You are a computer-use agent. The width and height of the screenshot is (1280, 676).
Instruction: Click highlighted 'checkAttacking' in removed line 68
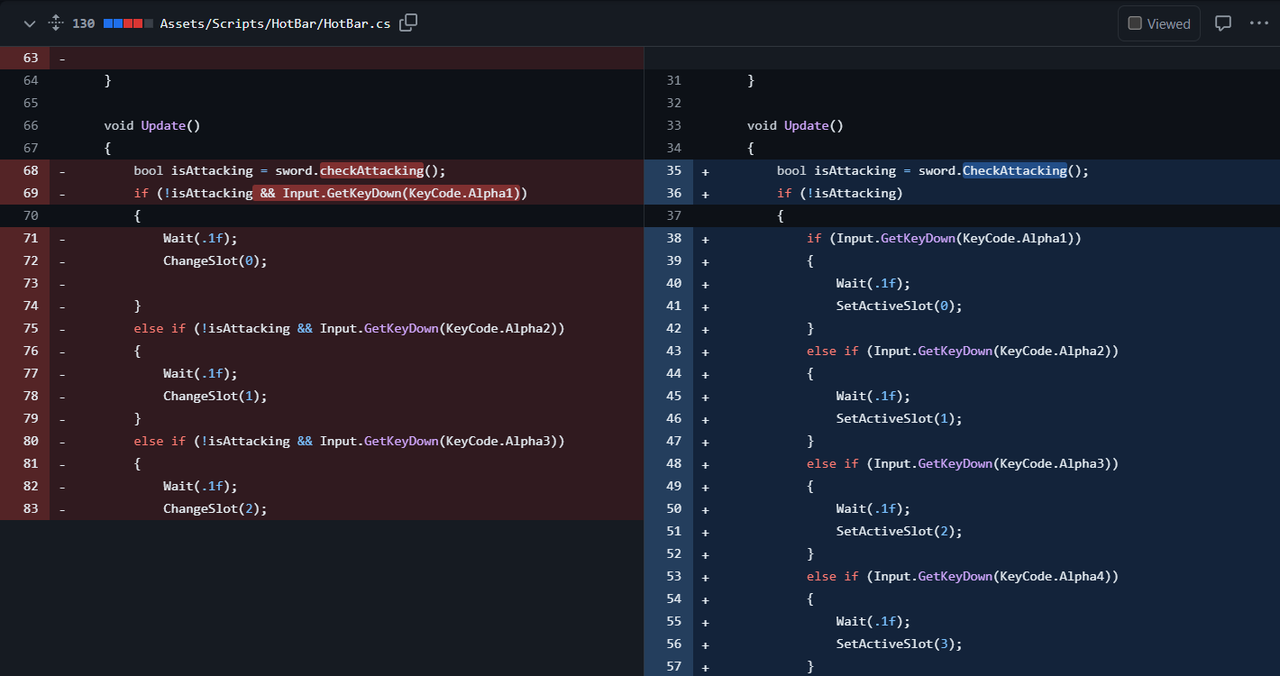(372, 171)
